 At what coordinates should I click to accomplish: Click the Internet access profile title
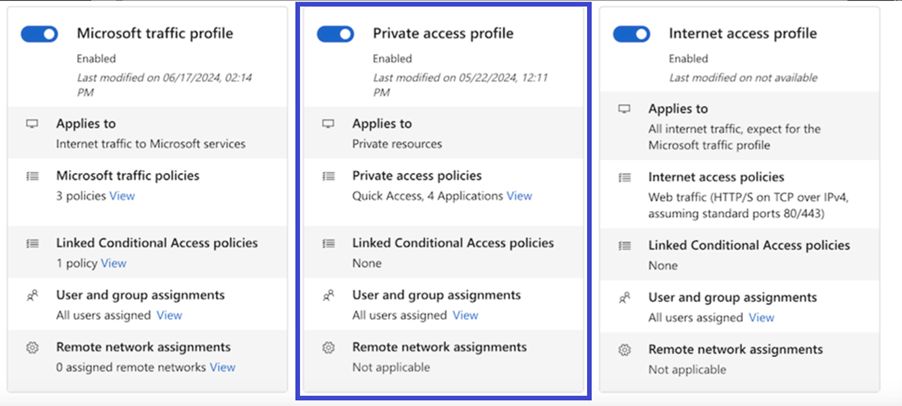click(x=742, y=34)
